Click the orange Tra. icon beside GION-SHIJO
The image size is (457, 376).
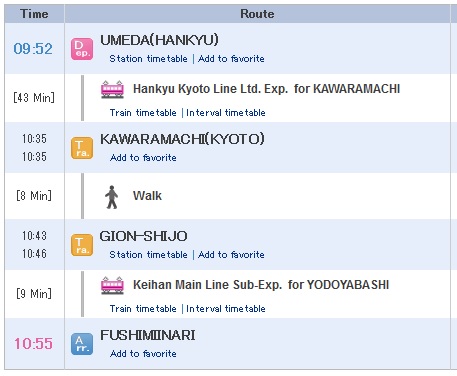tap(82, 245)
